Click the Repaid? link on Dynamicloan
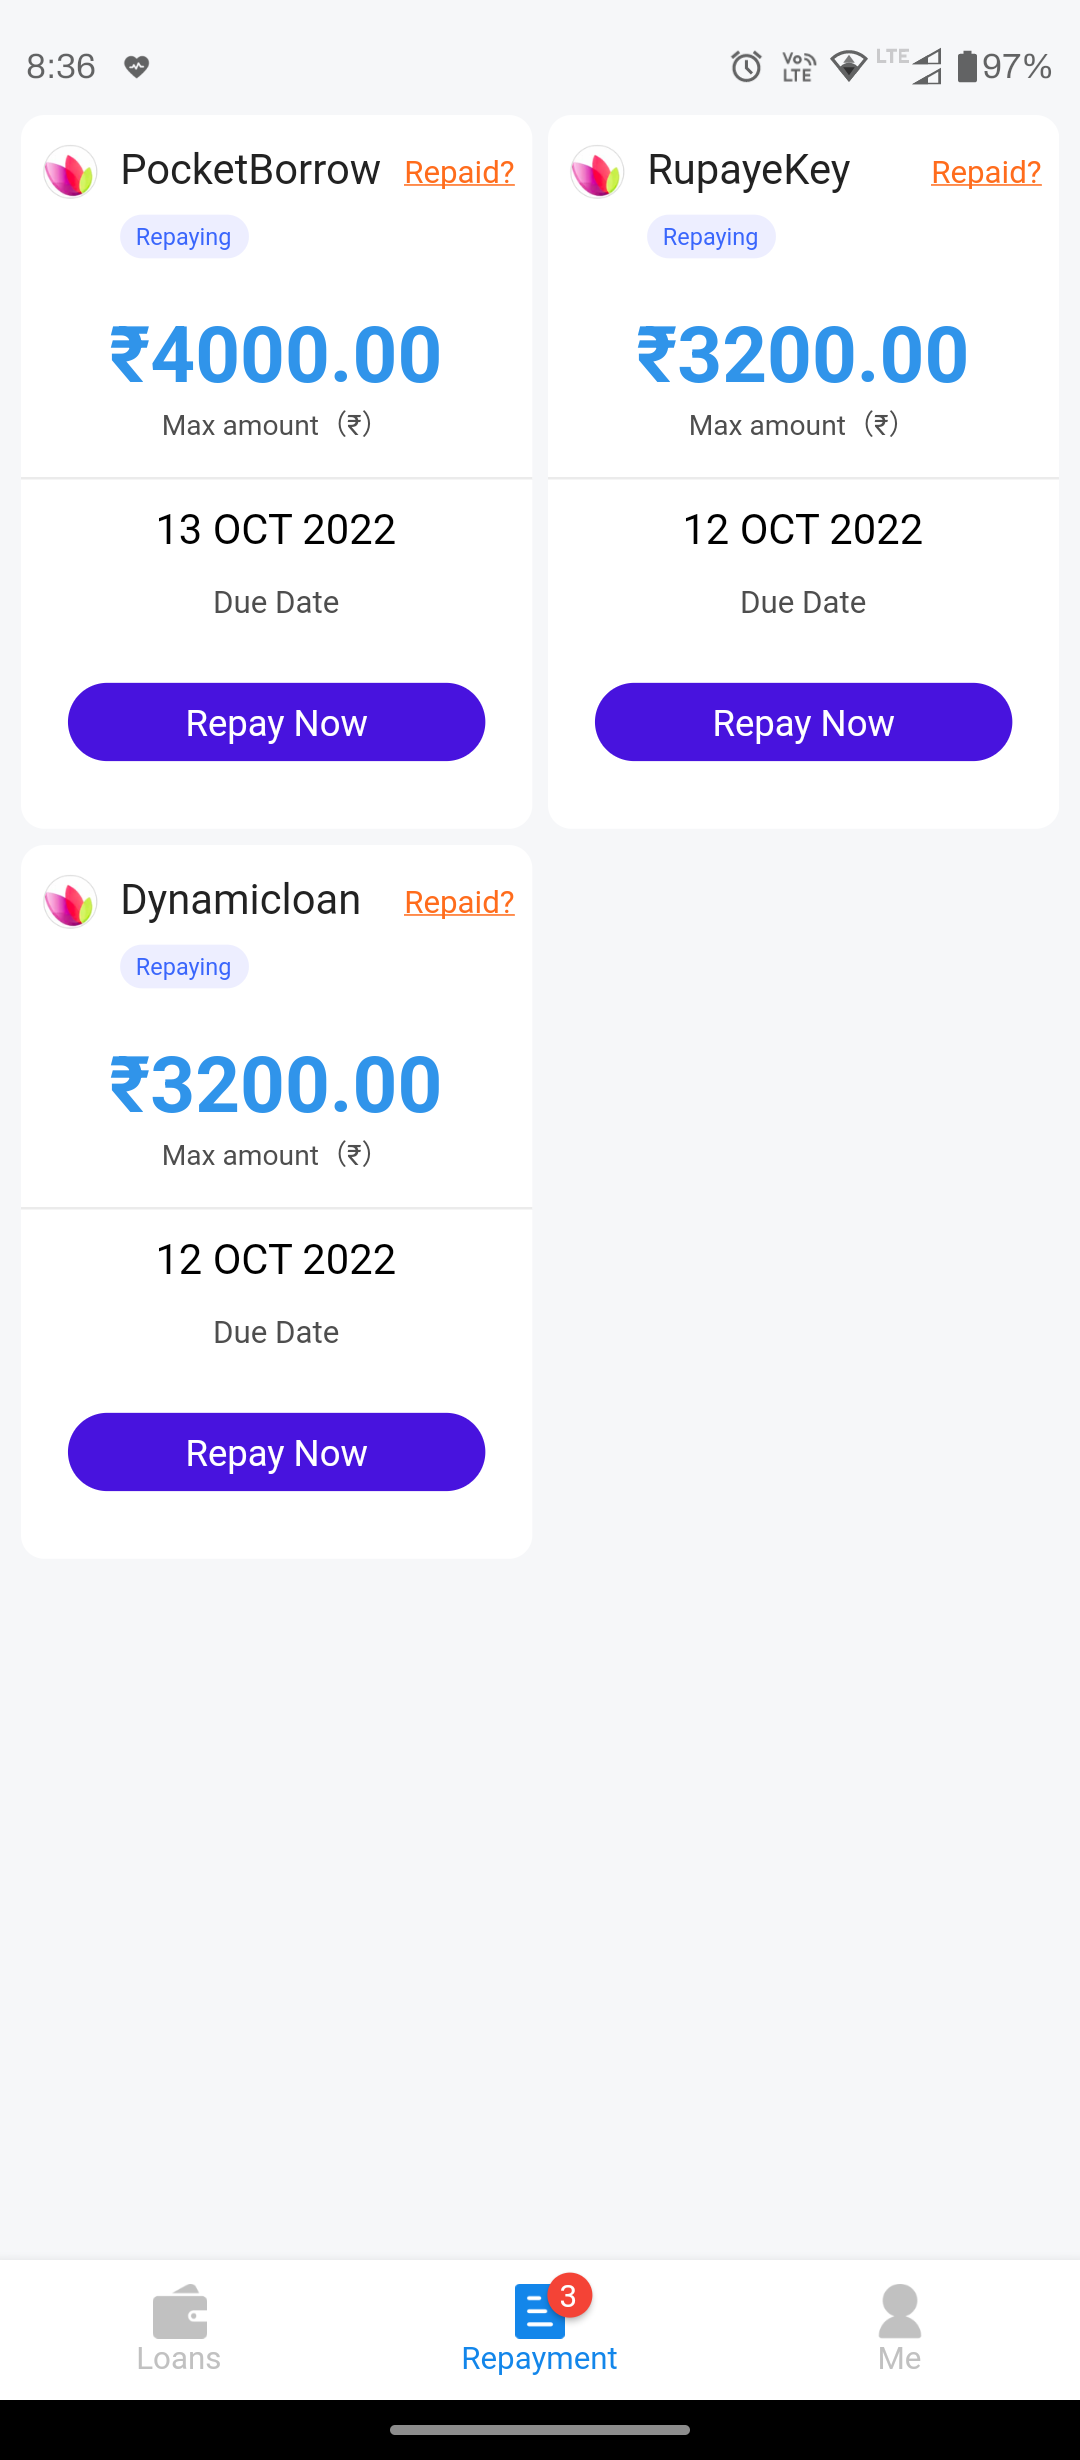This screenshot has height=2460, width=1080. pos(459,903)
